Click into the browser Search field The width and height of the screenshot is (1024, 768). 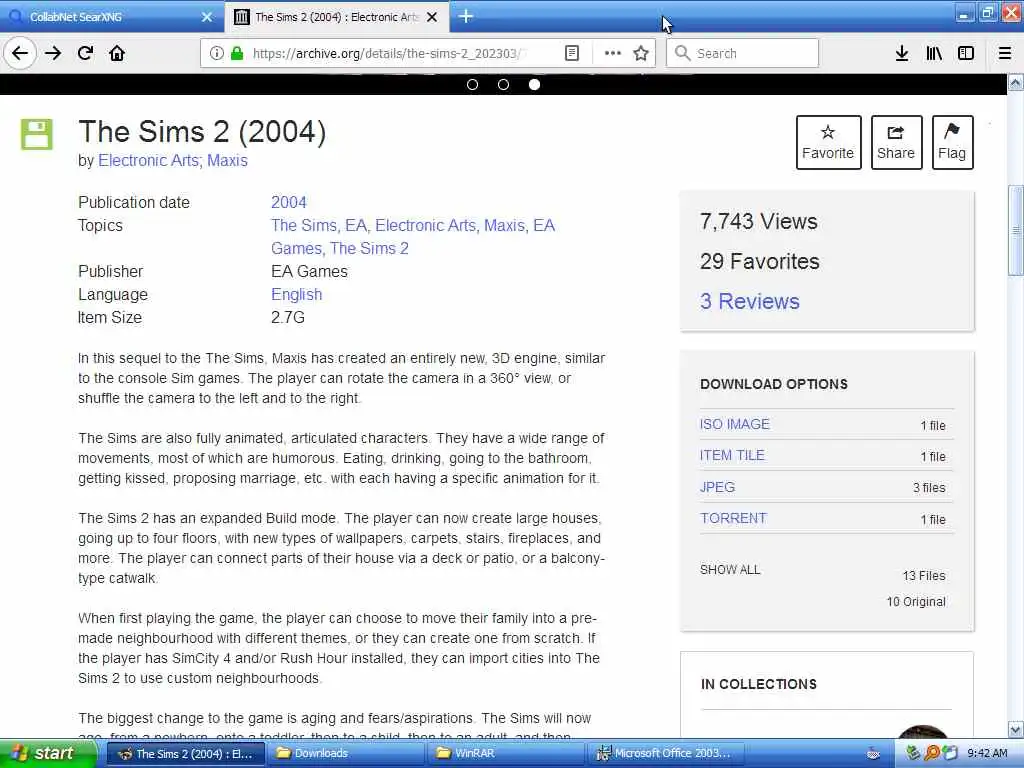coord(742,54)
